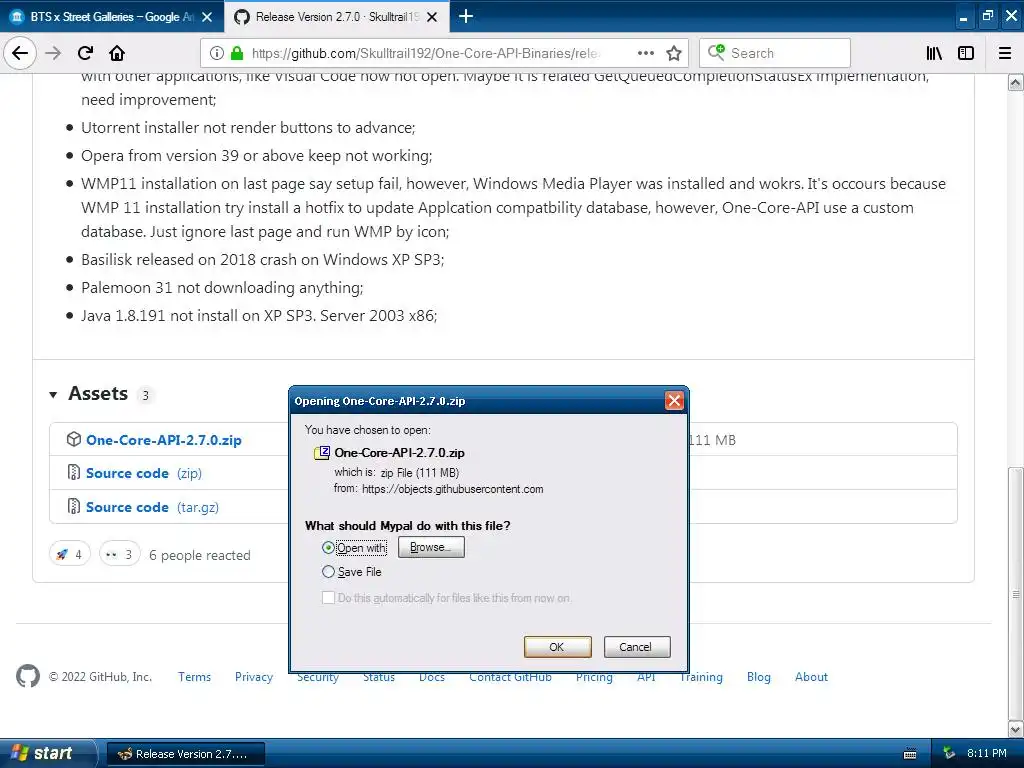This screenshot has width=1024, height=768.
Task: Open the Privacy footer link
Action: (254, 677)
